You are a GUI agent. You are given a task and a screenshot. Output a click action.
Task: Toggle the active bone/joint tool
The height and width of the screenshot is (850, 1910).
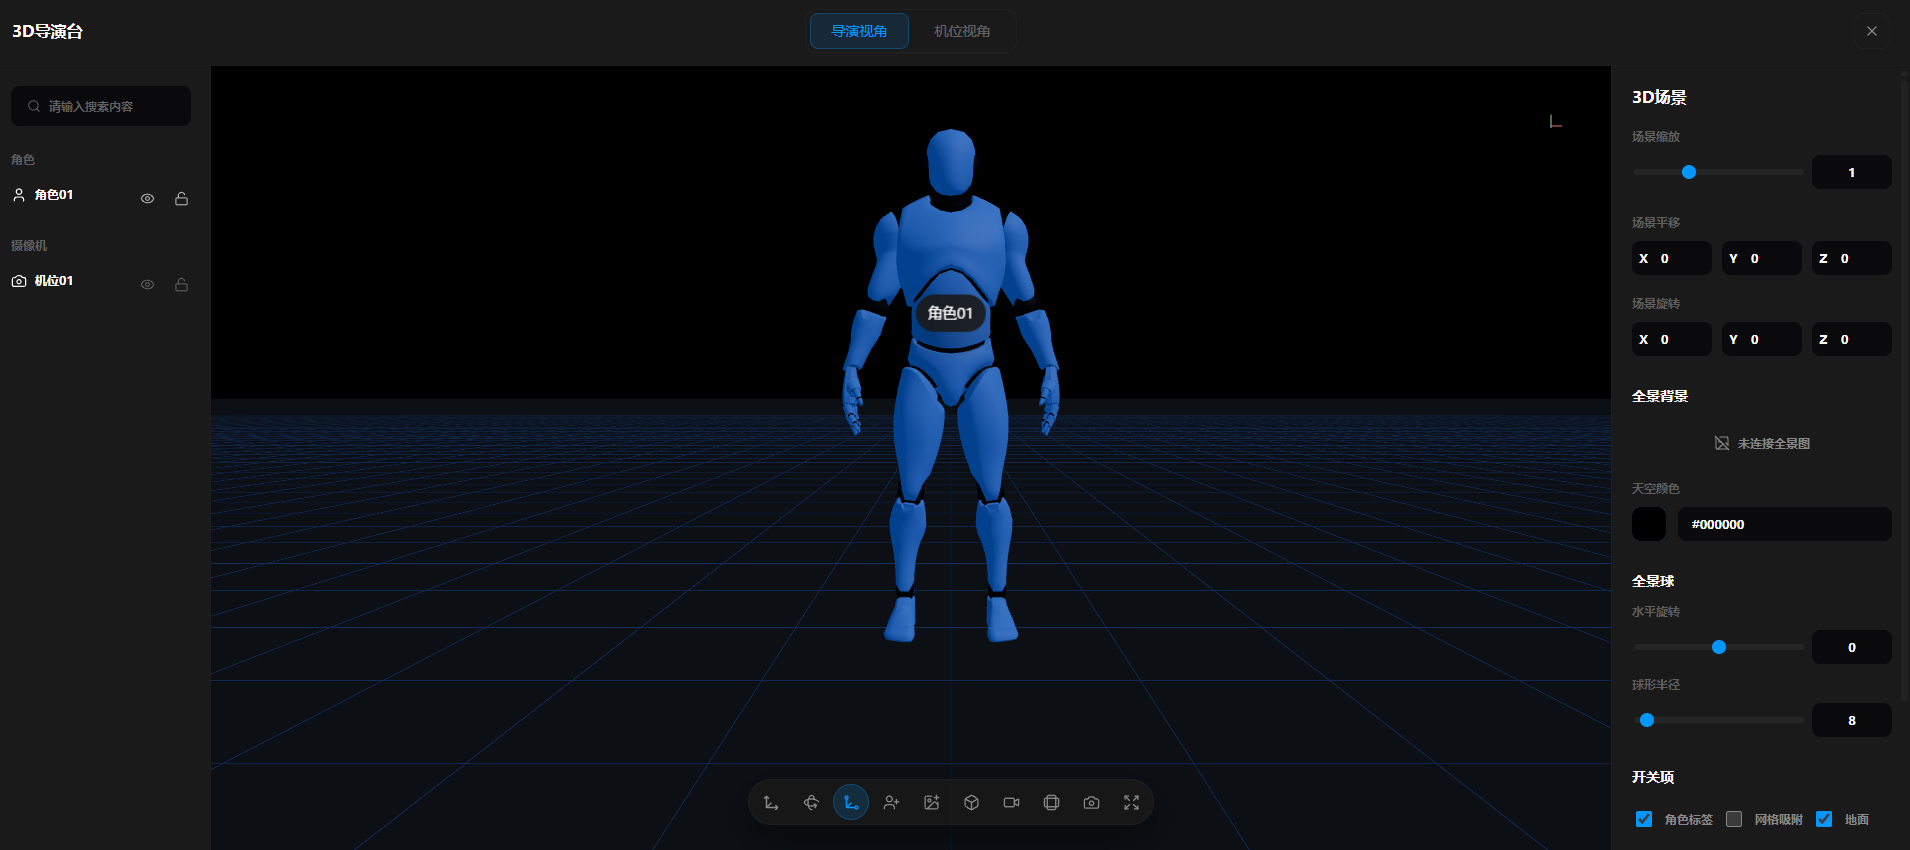(x=851, y=803)
